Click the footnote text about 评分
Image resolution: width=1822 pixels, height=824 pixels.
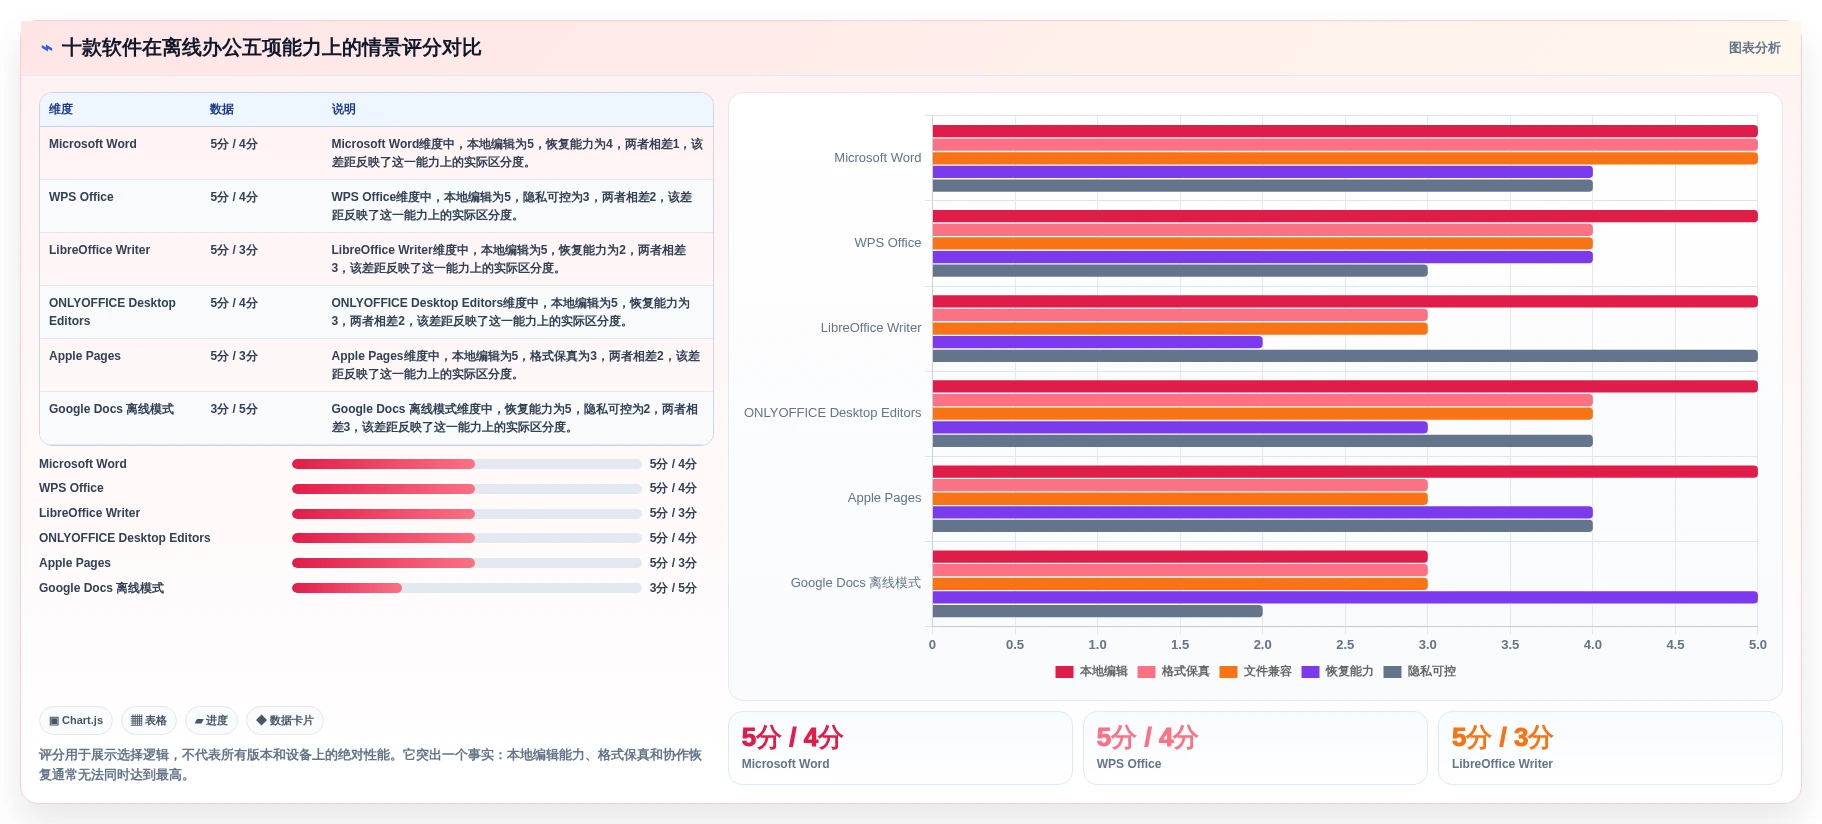[370, 765]
